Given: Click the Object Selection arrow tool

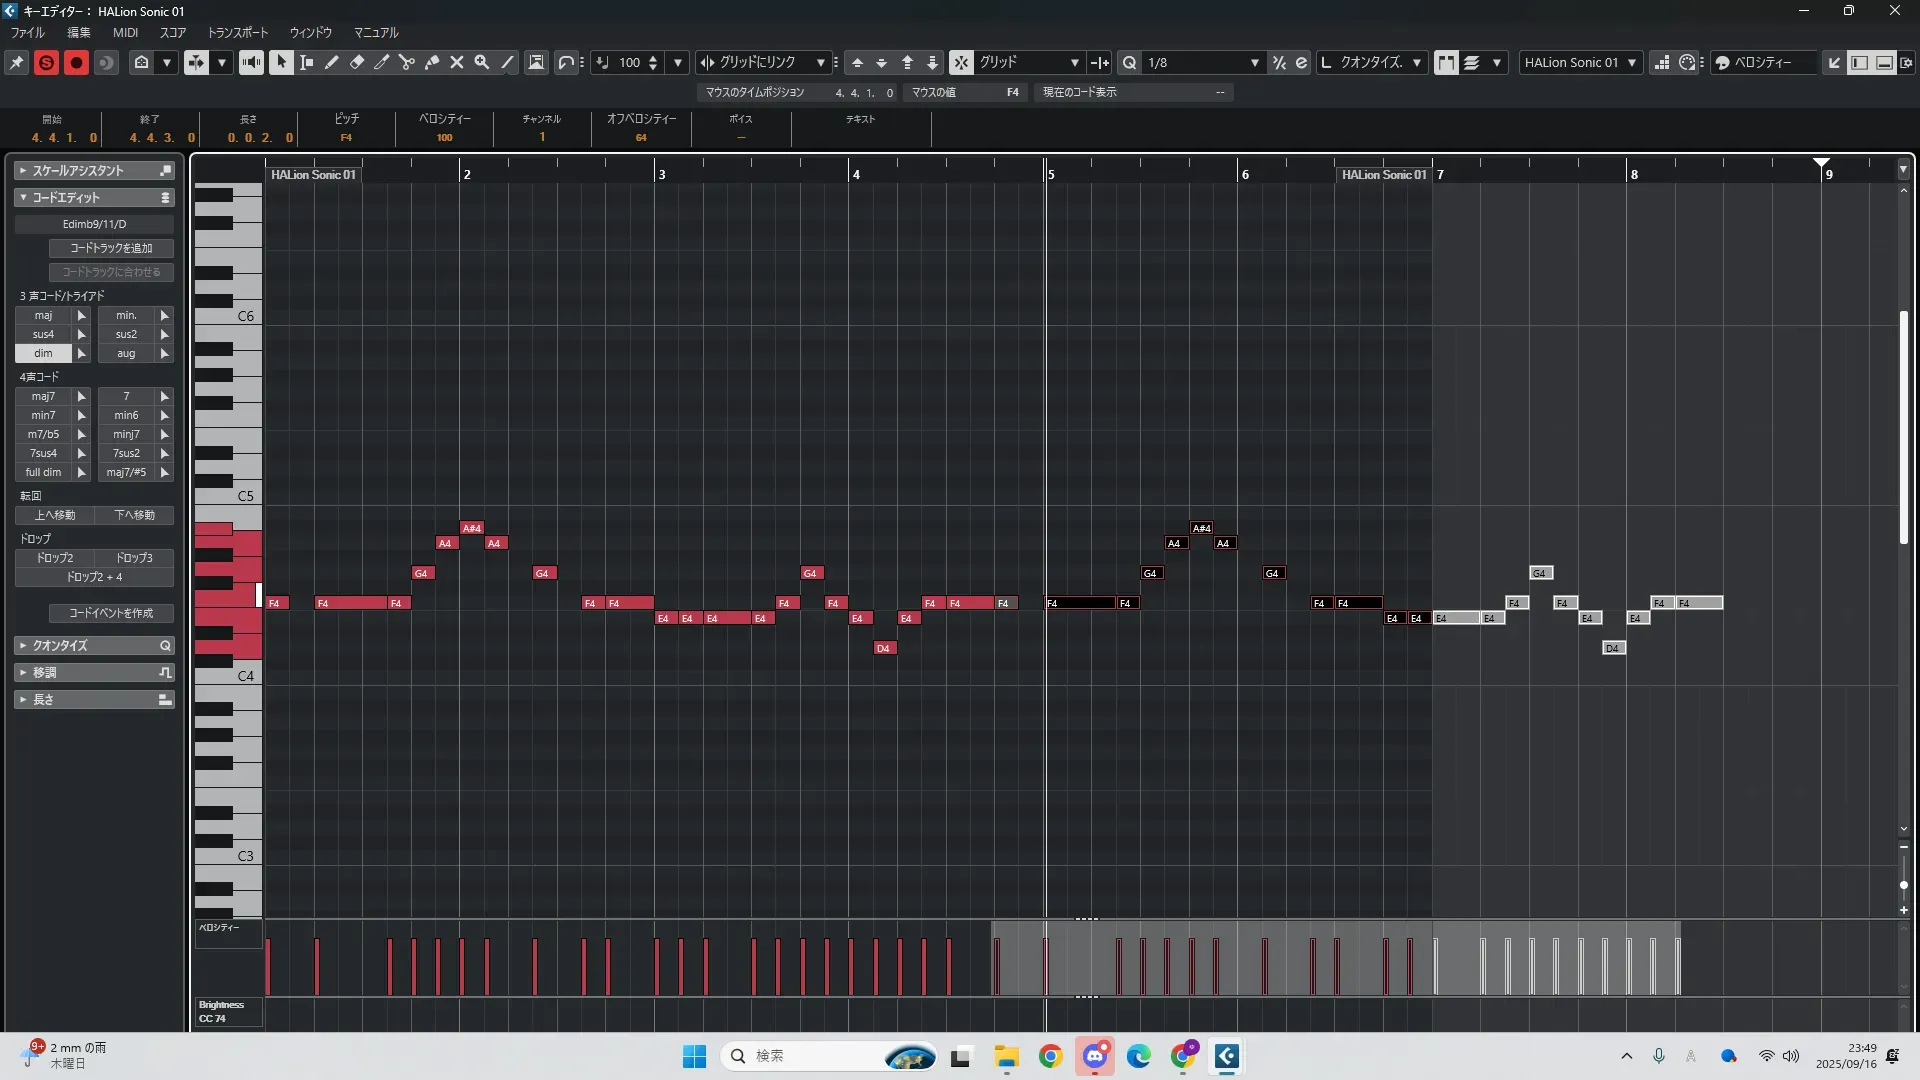Looking at the screenshot, I should (281, 62).
